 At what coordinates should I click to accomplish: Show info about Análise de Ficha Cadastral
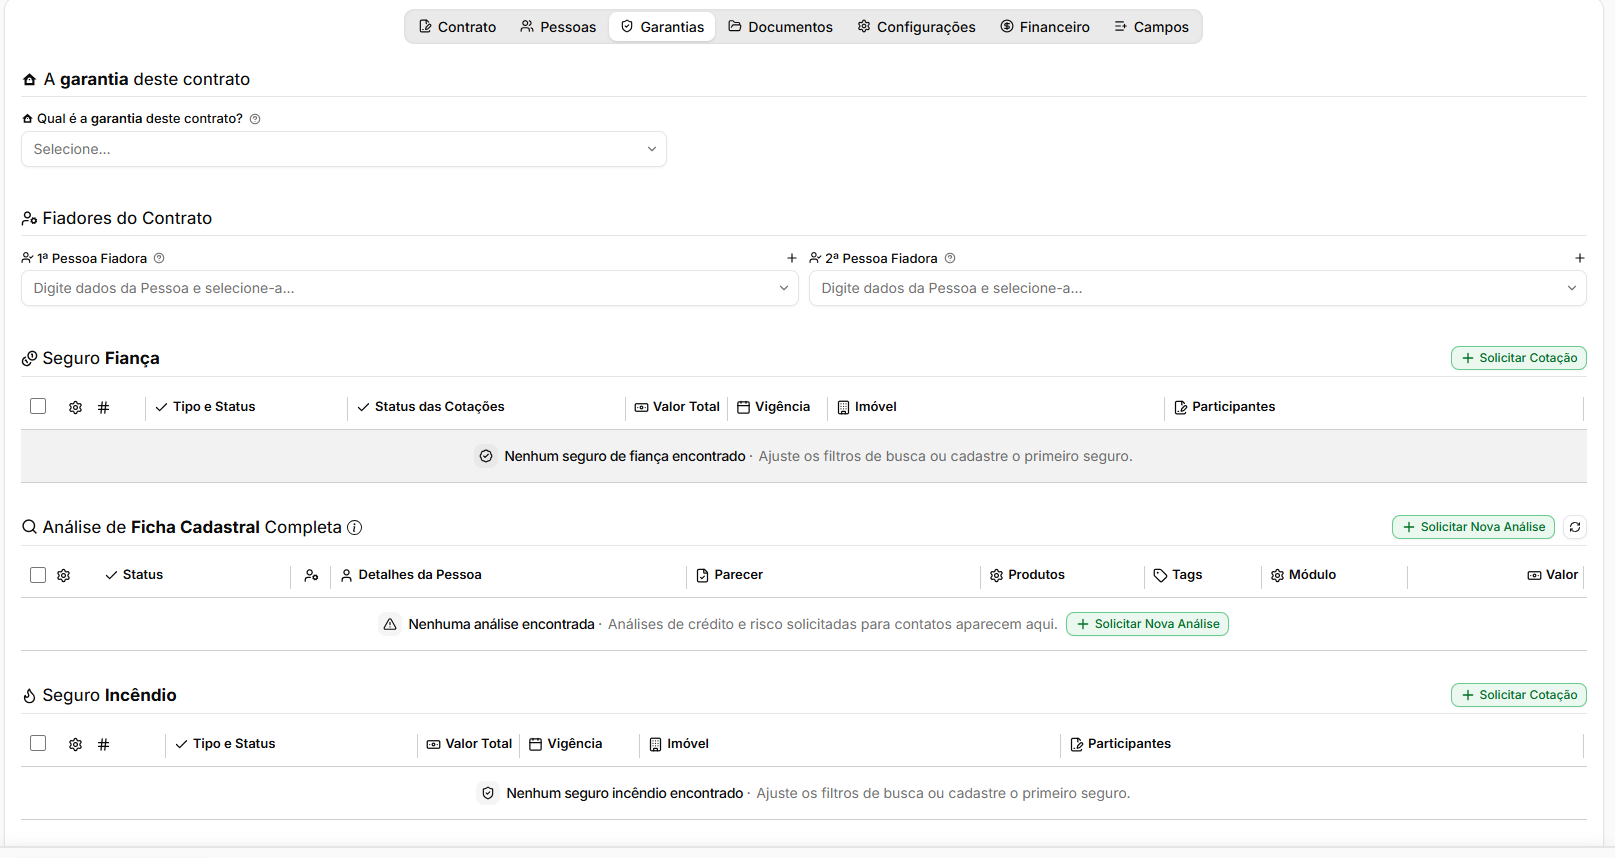click(354, 527)
